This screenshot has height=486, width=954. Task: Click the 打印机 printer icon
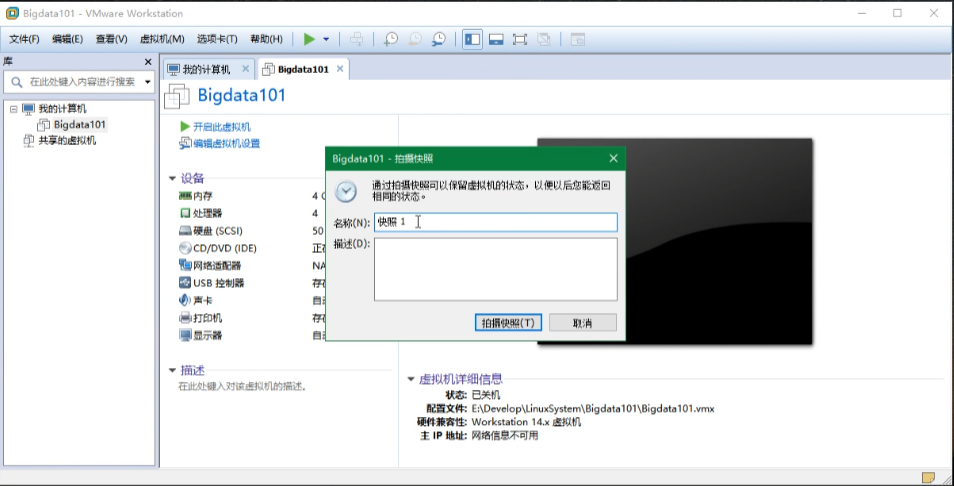[185, 318]
